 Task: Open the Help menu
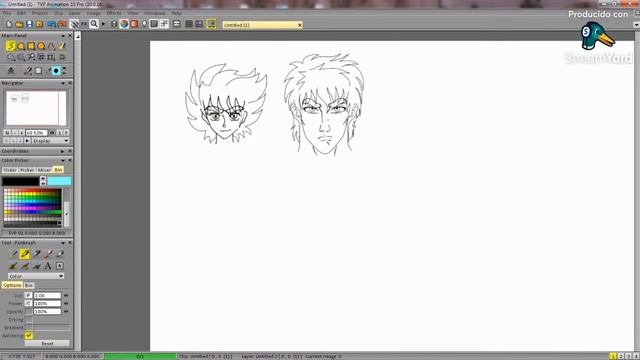(x=176, y=13)
